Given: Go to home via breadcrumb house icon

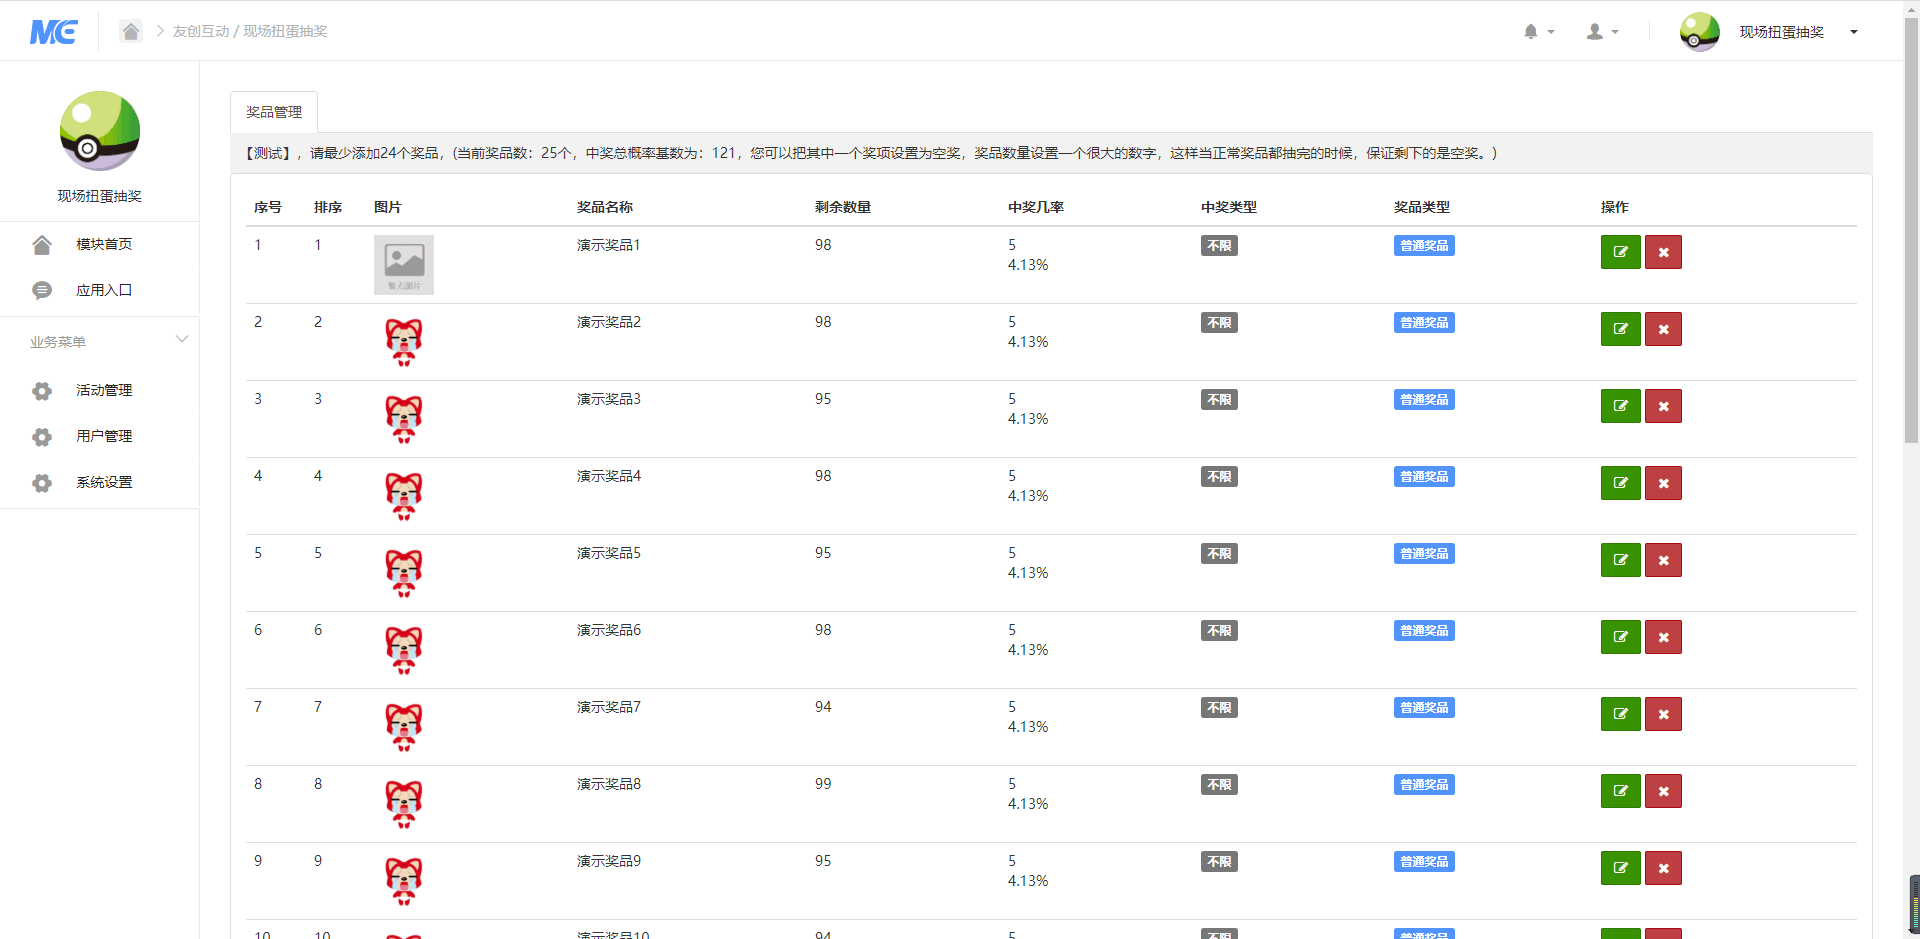Looking at the screenshot, I should [x=131, y=31].
